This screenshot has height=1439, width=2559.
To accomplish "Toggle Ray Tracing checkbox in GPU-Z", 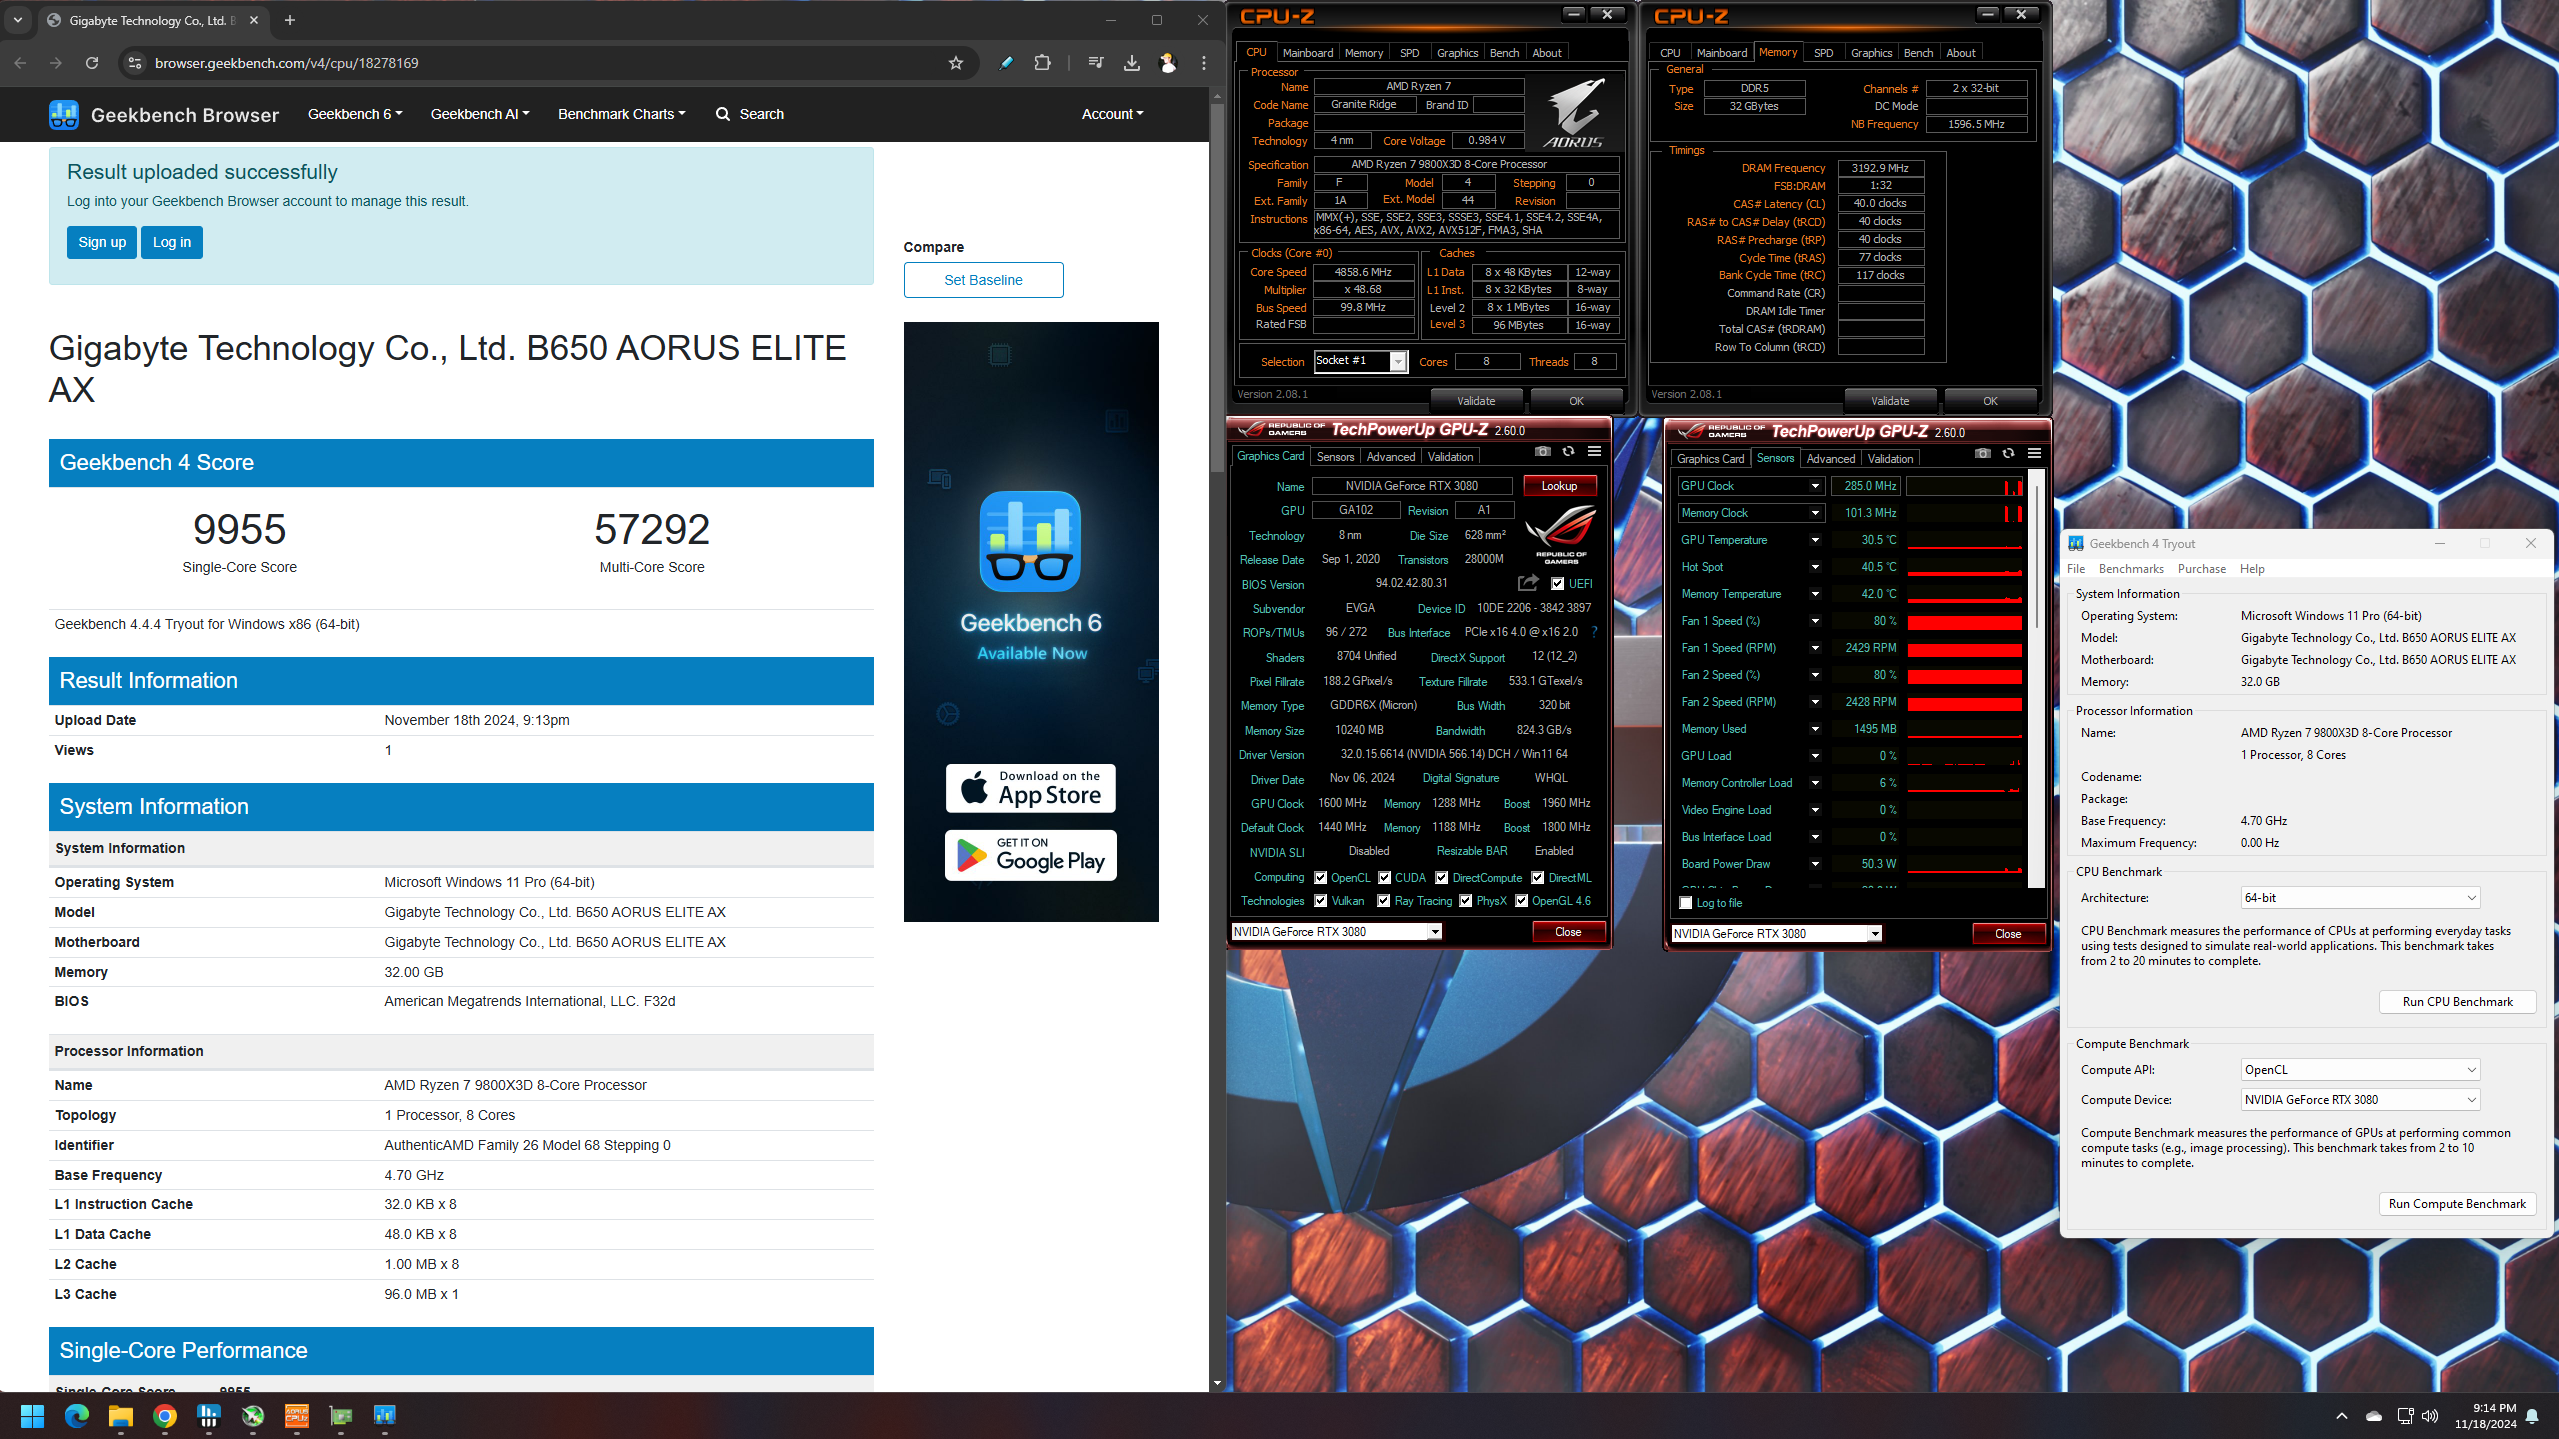I will (x=1384, y=901).
